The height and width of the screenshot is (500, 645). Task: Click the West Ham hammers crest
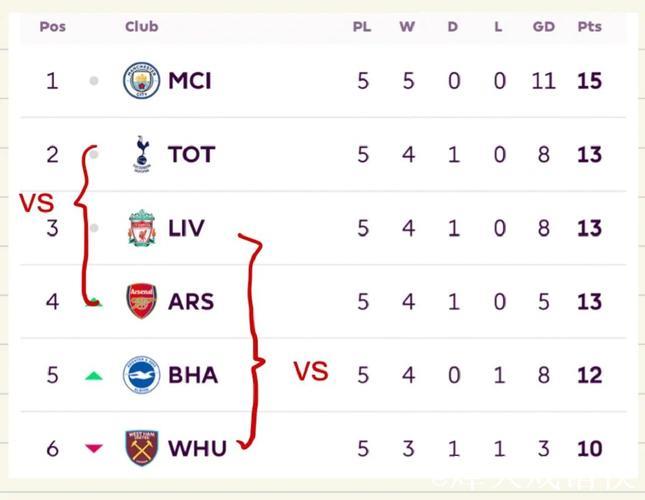pyautogui.click(x=141, y=448)
